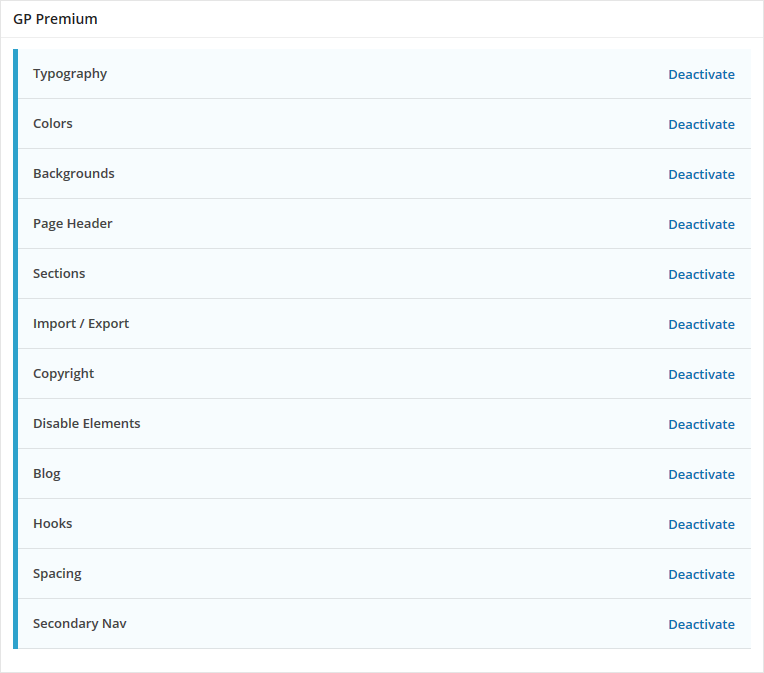
Task: Deactivate the Spacing module
Action: pyautogui.click(x=701, y=575)
